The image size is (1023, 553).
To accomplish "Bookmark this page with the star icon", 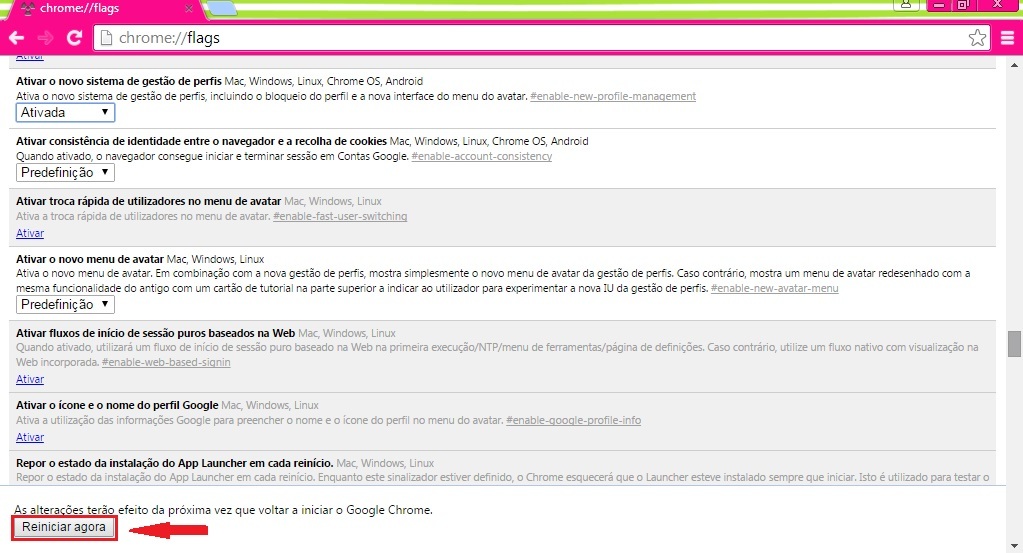I will tap(977, 38).
